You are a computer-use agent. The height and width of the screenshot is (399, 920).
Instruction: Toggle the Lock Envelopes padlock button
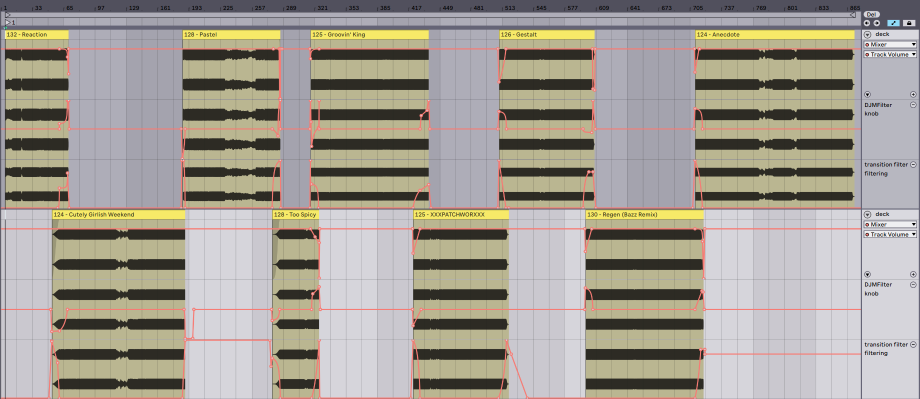click(910, 23)
